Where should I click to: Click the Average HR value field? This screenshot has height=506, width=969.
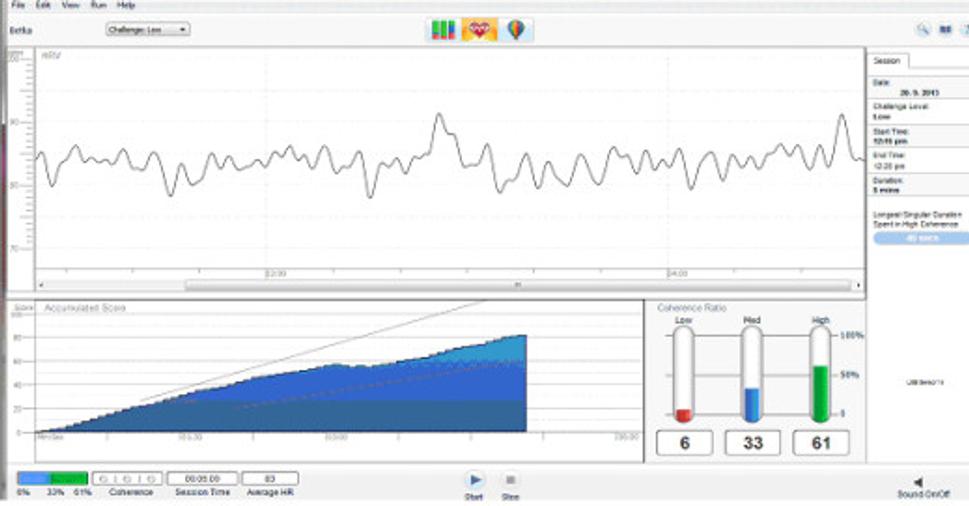[x=270, y=478]
